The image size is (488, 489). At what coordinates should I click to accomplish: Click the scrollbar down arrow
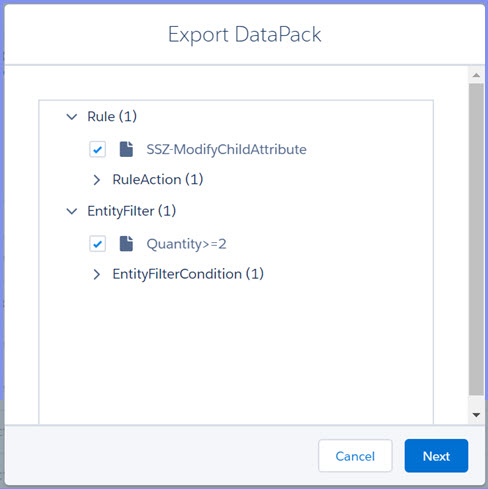pos(476,415)
